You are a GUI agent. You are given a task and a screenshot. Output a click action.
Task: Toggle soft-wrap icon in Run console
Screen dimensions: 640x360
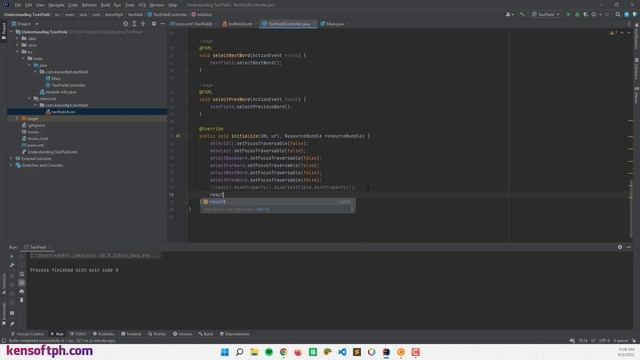[x=22, y=274]
